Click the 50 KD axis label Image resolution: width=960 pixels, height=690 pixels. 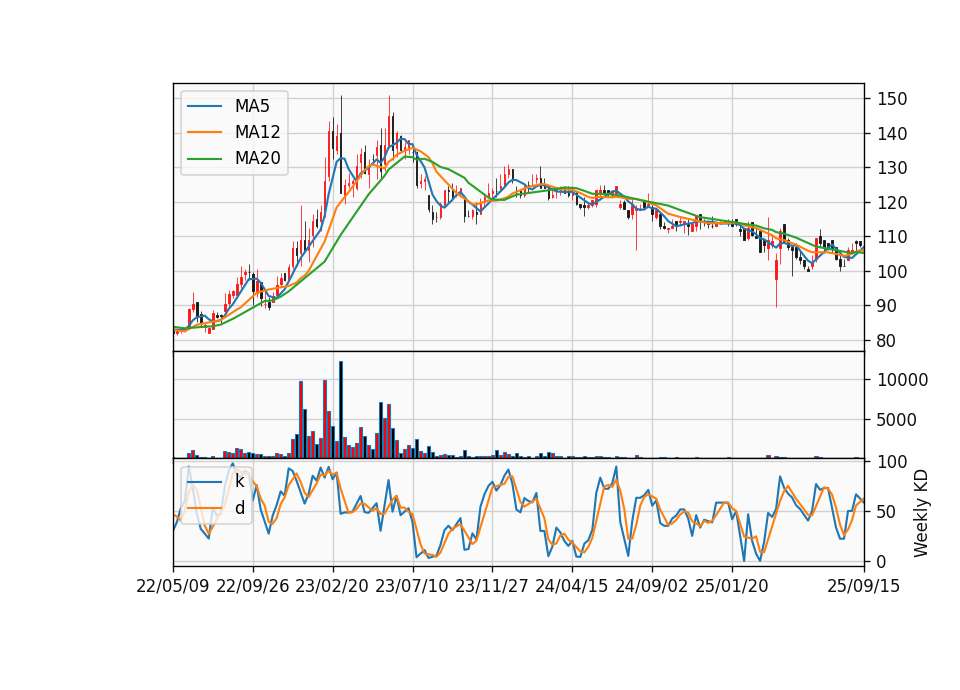point(887,512)
